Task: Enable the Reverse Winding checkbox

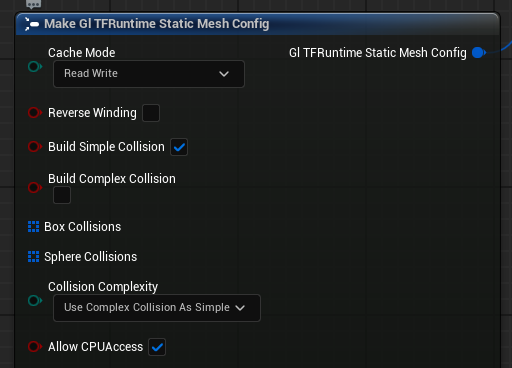Action: tap(151, 113)
